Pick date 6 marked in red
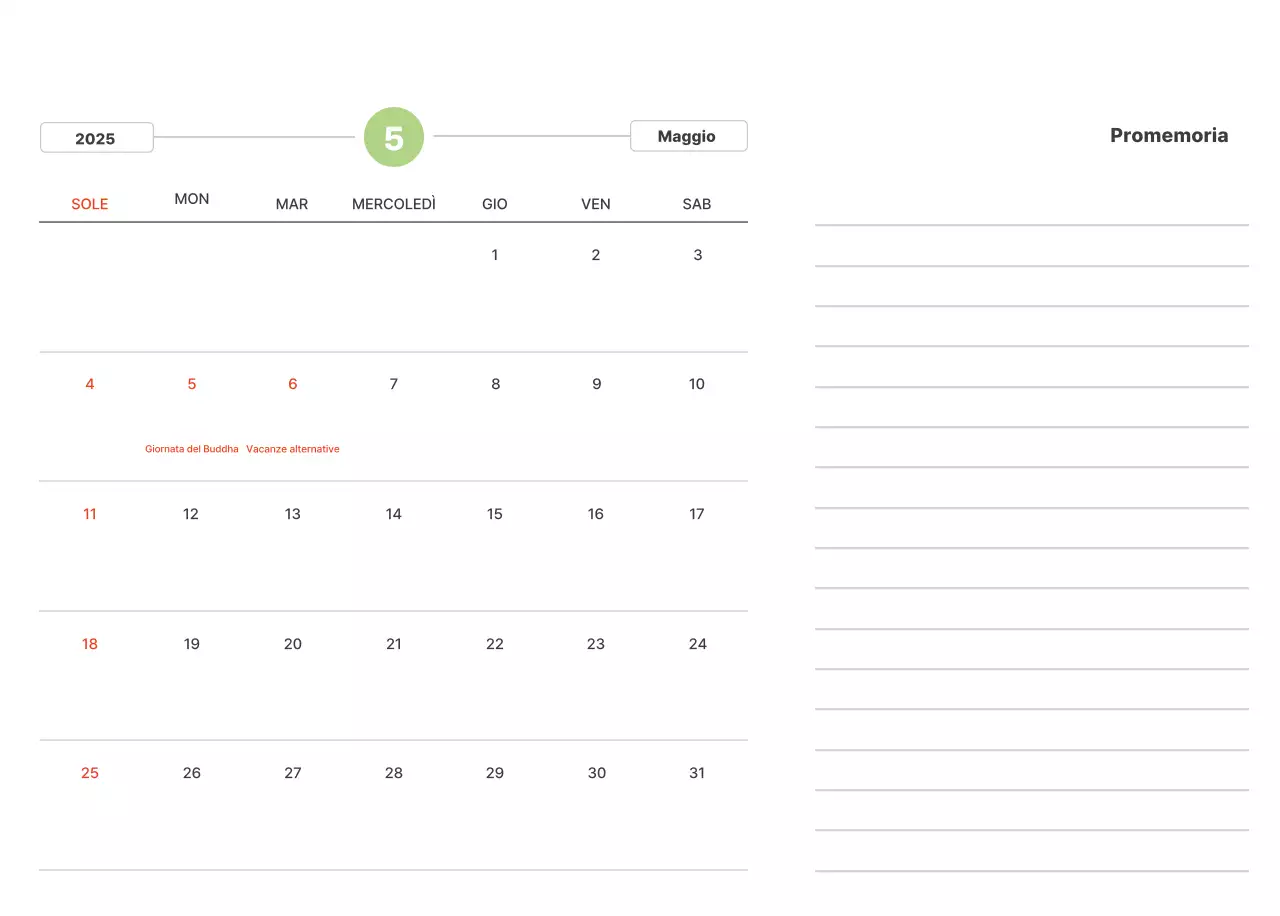Image resolution: width=1280 pixels, height=916 pixels. [x=293, y=384]
